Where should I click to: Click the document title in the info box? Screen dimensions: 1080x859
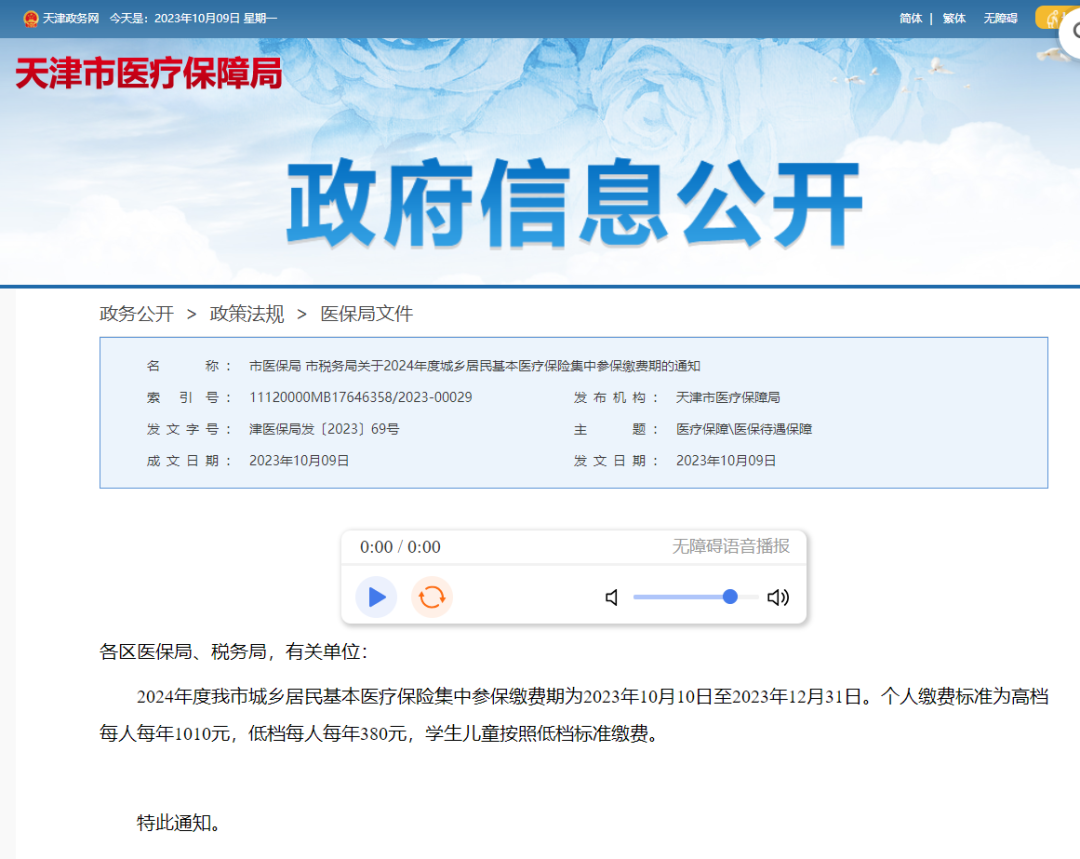pos(474,366)
